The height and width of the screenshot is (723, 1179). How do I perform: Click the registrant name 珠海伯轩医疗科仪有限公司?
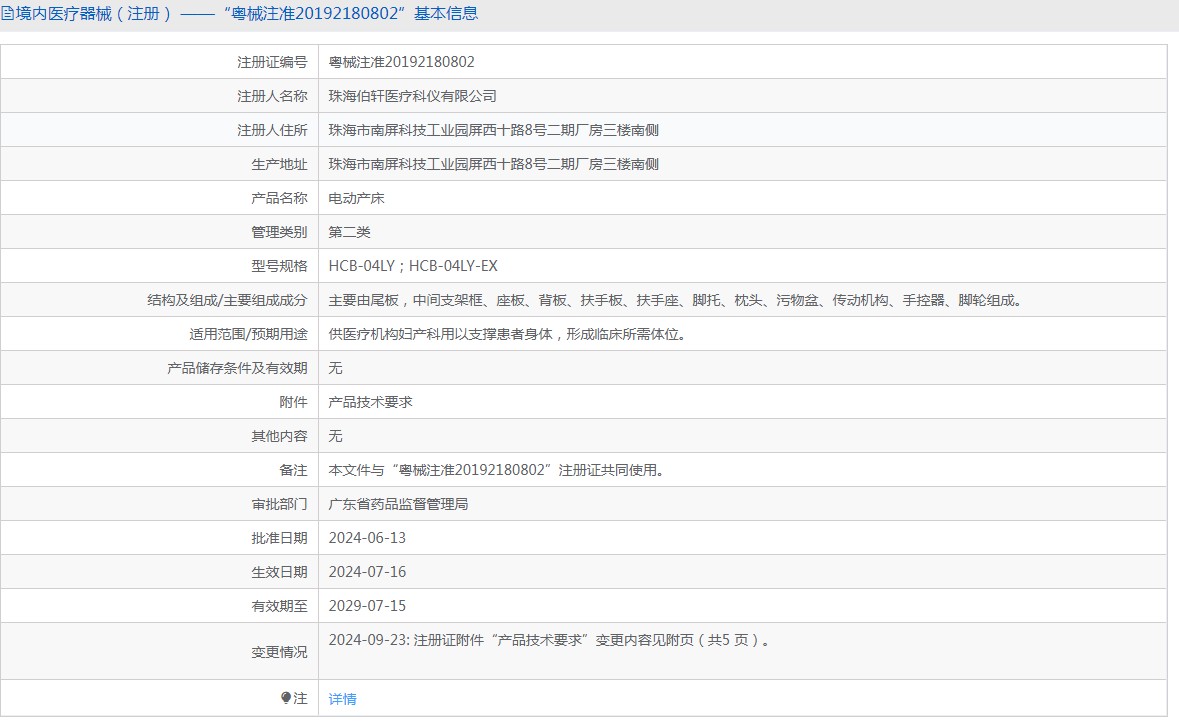[412, 96]
